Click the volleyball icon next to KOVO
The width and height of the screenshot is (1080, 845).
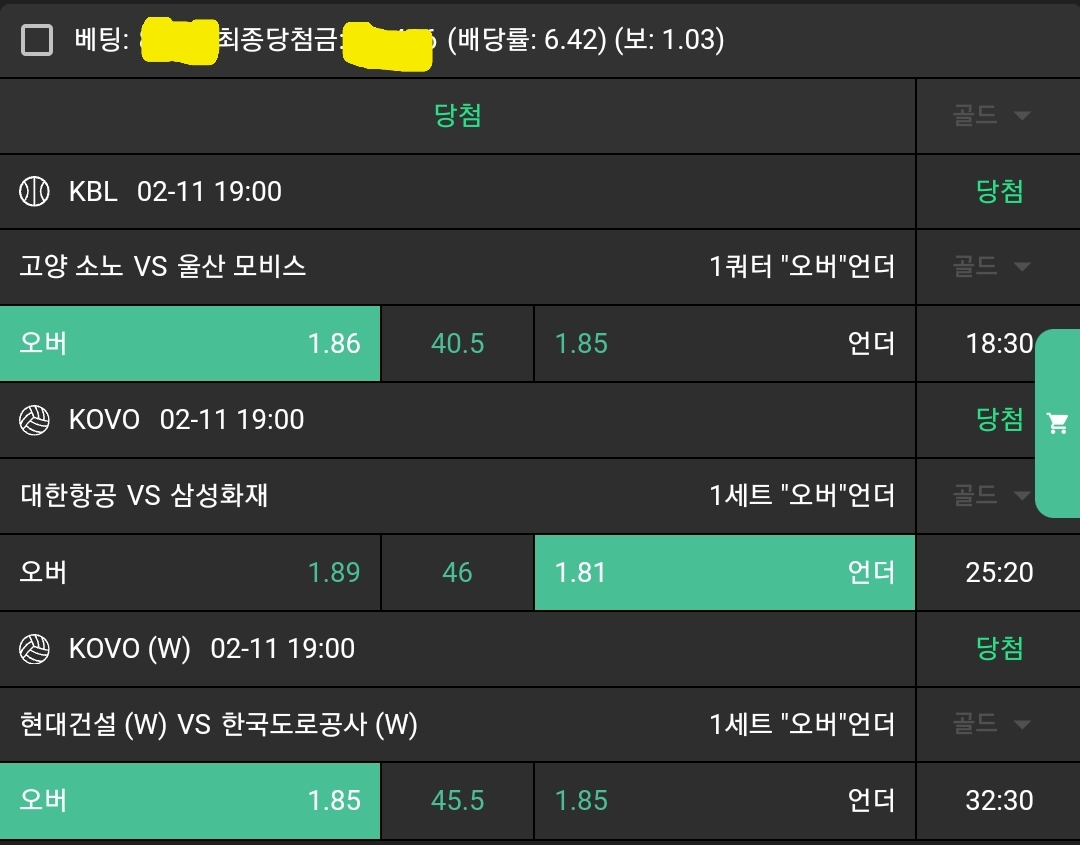point(34,420)
